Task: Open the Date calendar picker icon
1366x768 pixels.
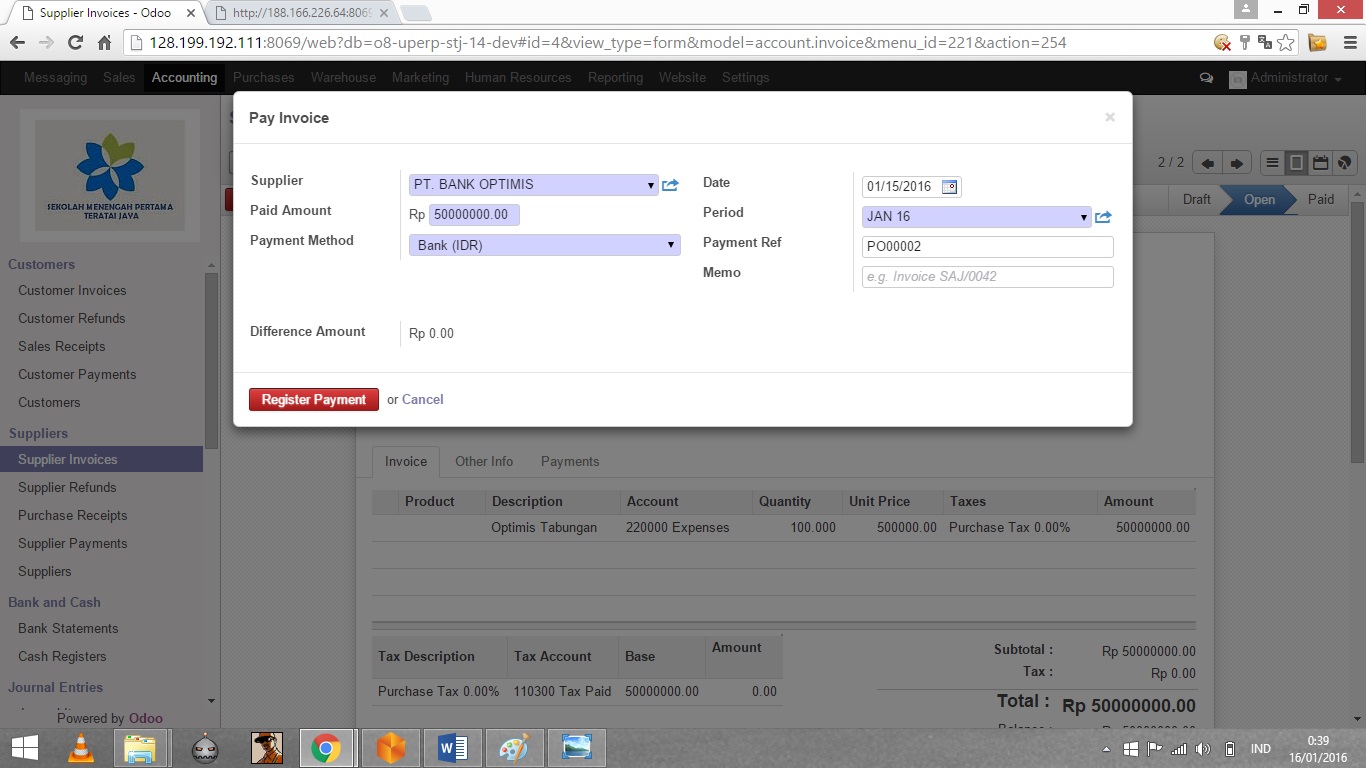Action: point(949,187)
